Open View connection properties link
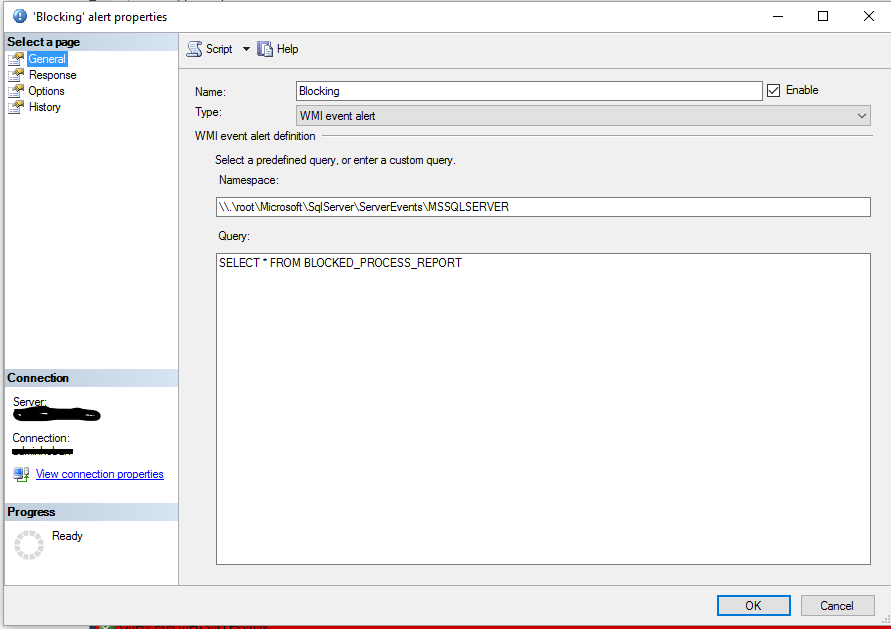Image resolution: width=891 pixels, height=629 pixels. (x=99, y=474)
